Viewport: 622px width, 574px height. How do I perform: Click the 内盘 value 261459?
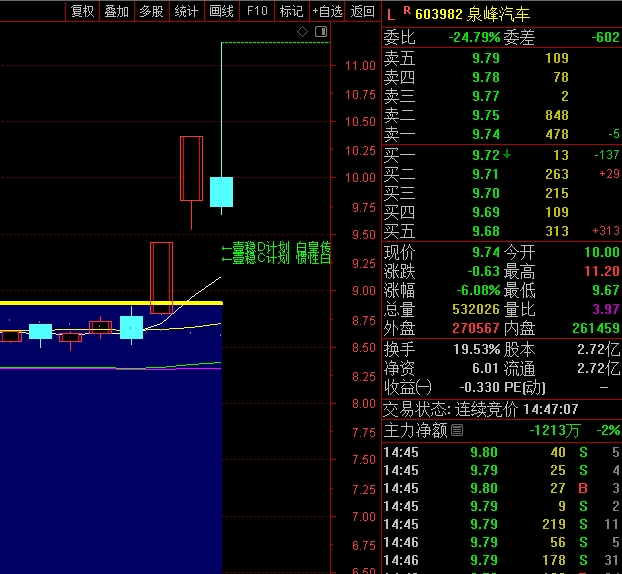pos(595,328)
